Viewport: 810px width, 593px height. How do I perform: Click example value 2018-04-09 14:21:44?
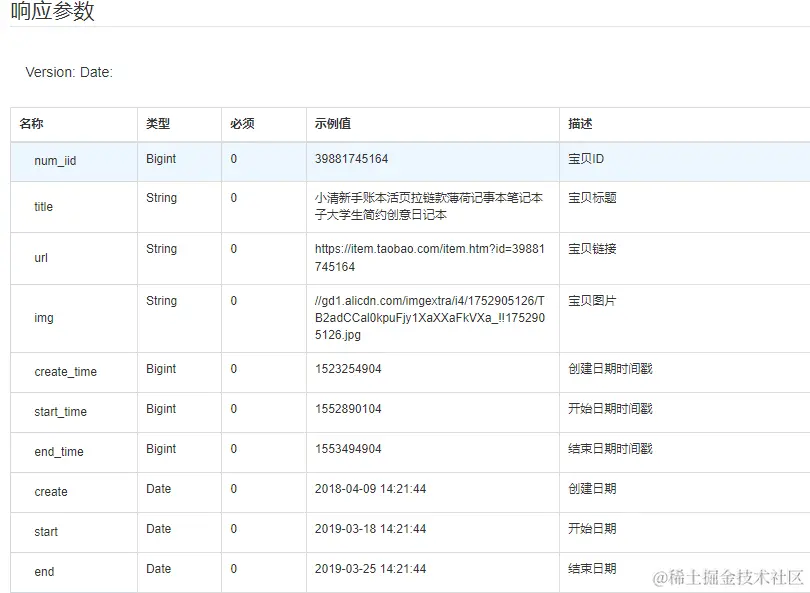[370, 489]
